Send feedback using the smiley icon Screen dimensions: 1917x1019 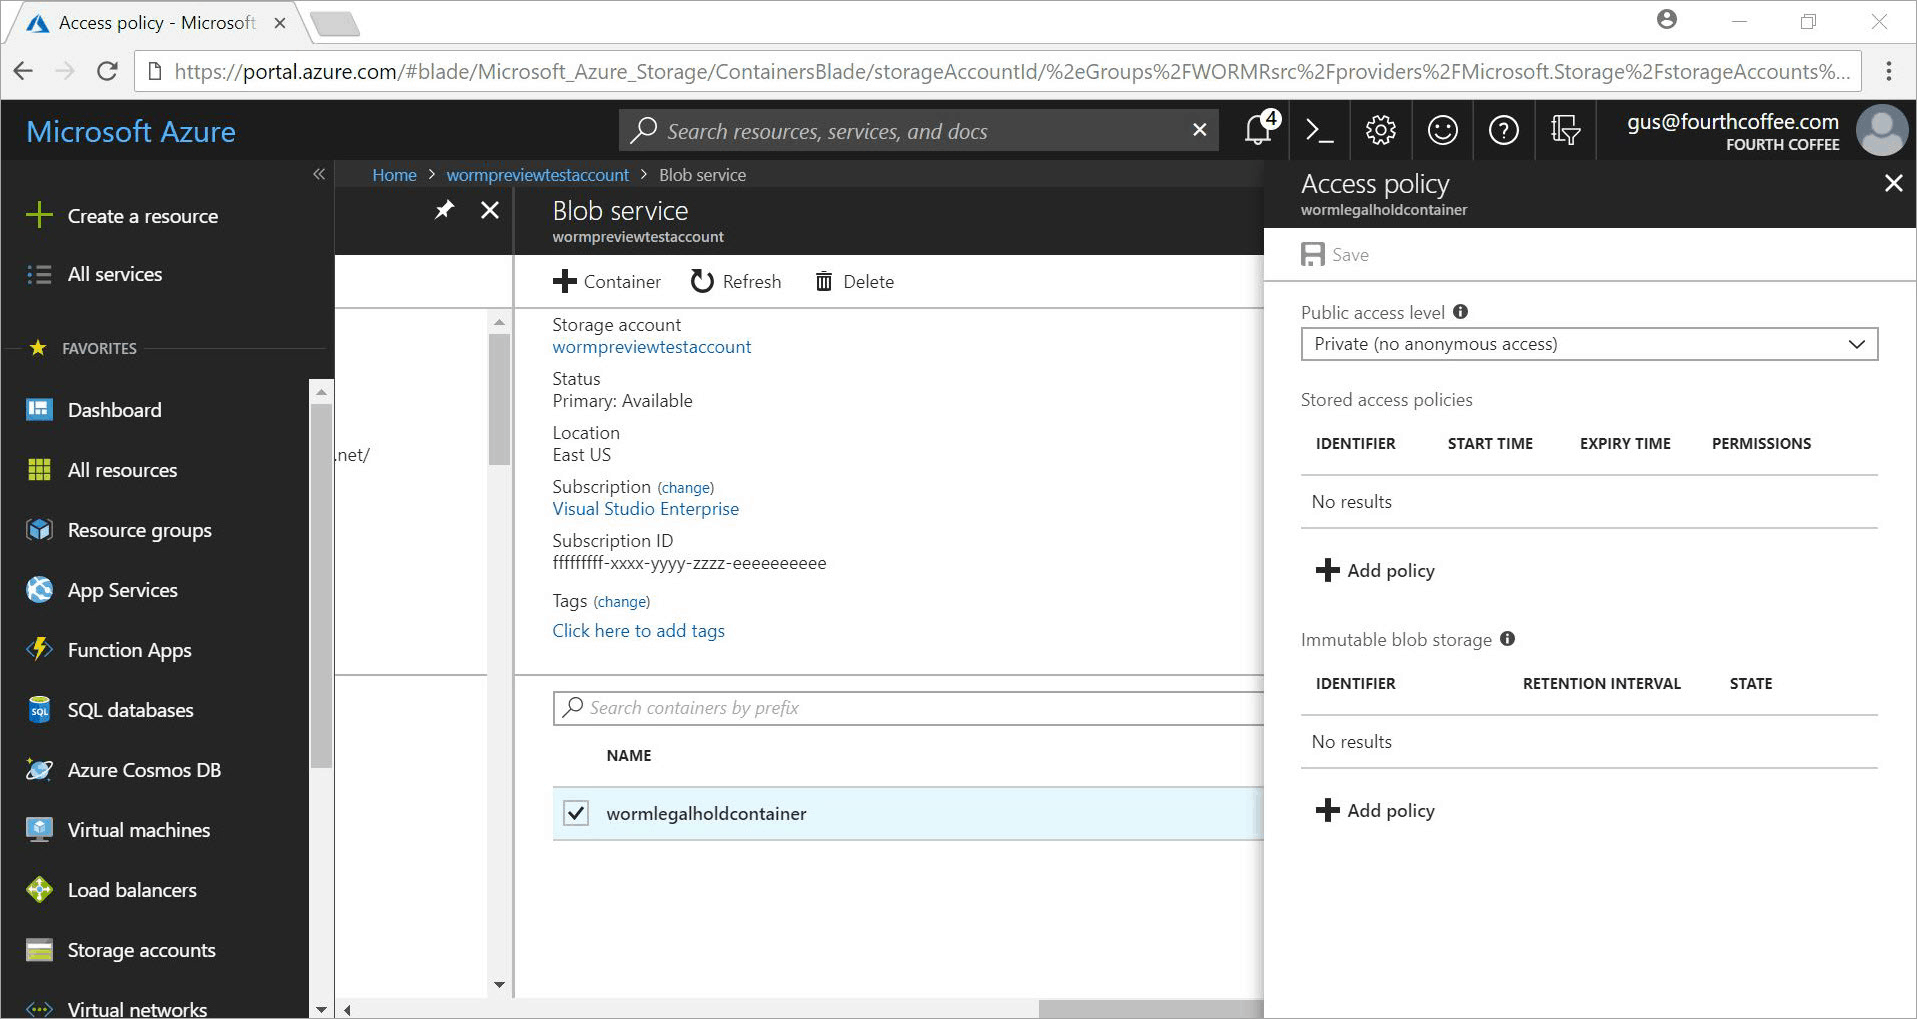1442,130
